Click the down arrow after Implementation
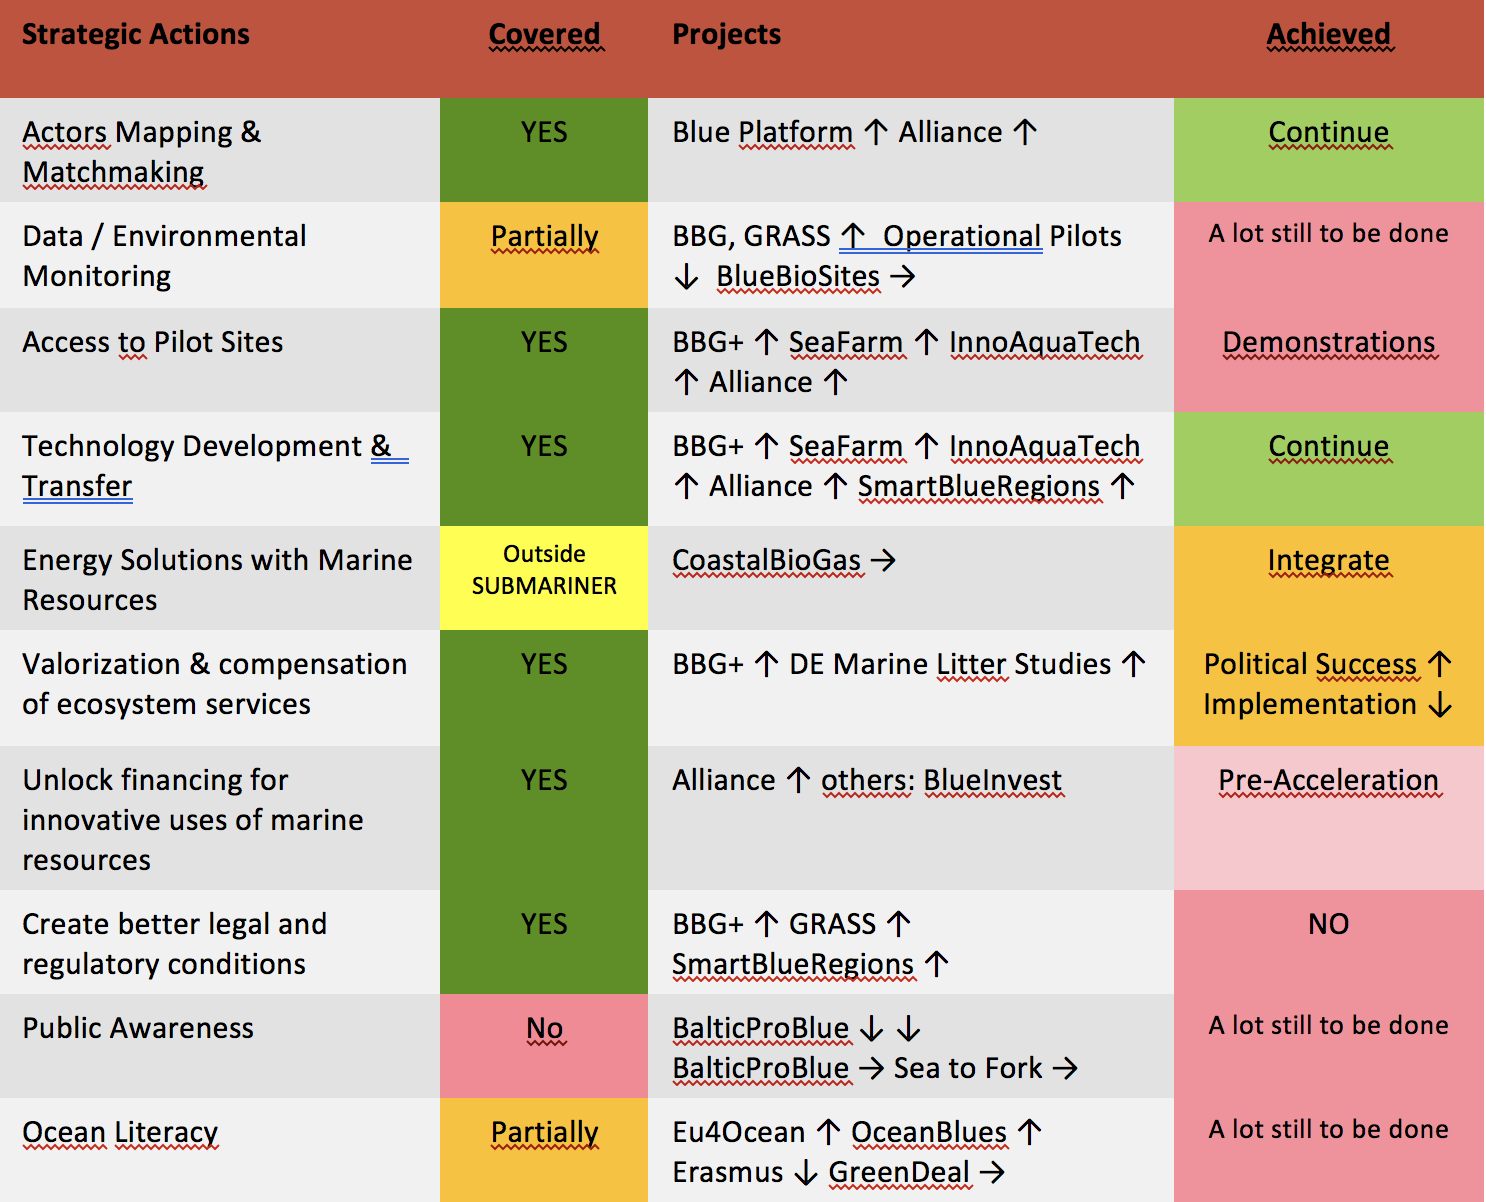The height and width of the screenshot is (1202, 1486). (x=1440, y=705)
